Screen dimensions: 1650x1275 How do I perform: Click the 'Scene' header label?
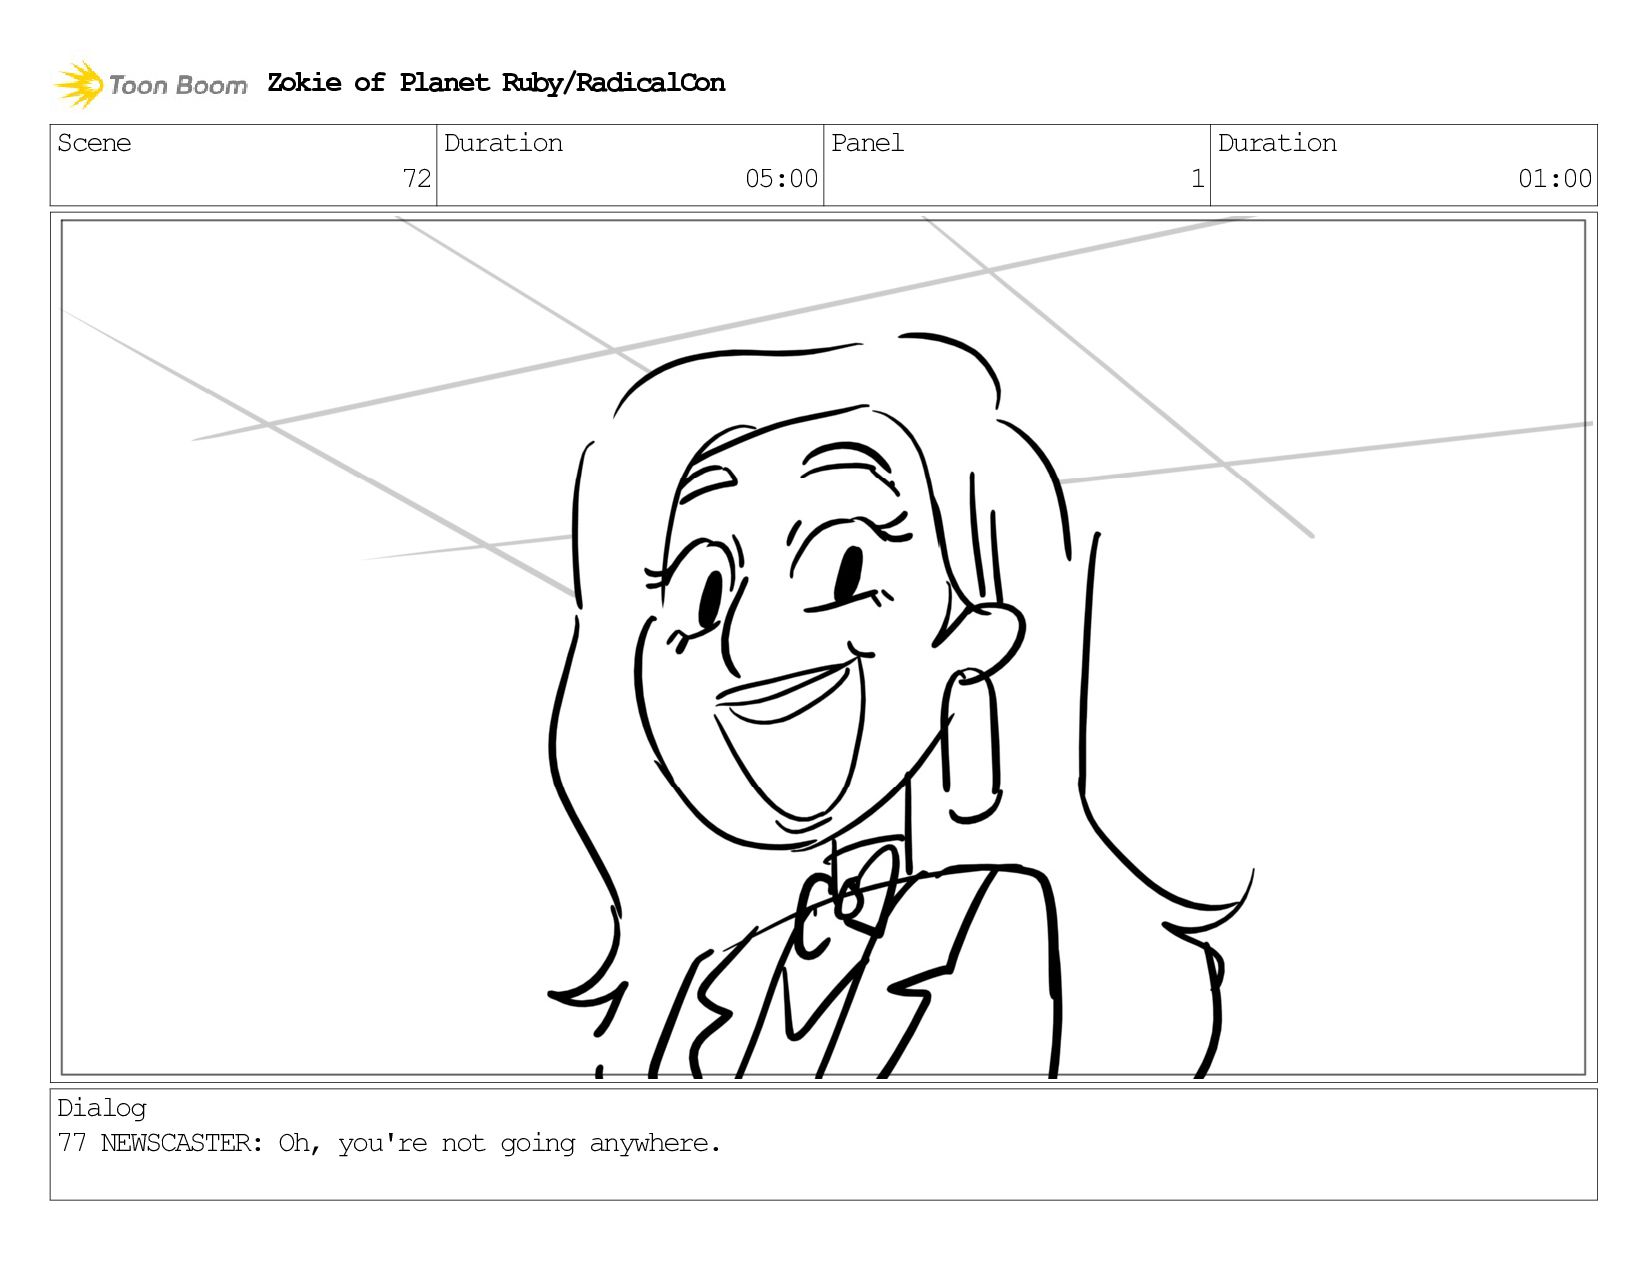[x=94, y=143]
